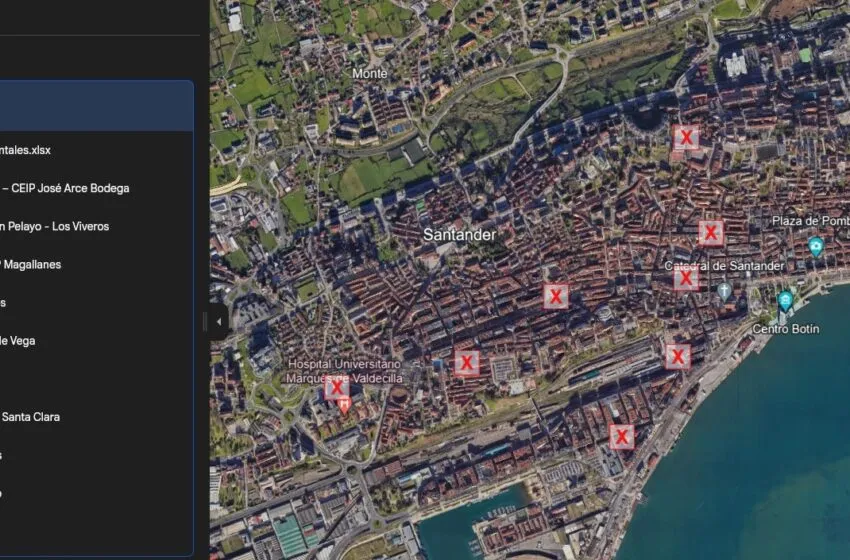The height and width of the screenshot is (560, 850).
Task: Choose the 'de Vega' list entry
Action: (18, 341)
